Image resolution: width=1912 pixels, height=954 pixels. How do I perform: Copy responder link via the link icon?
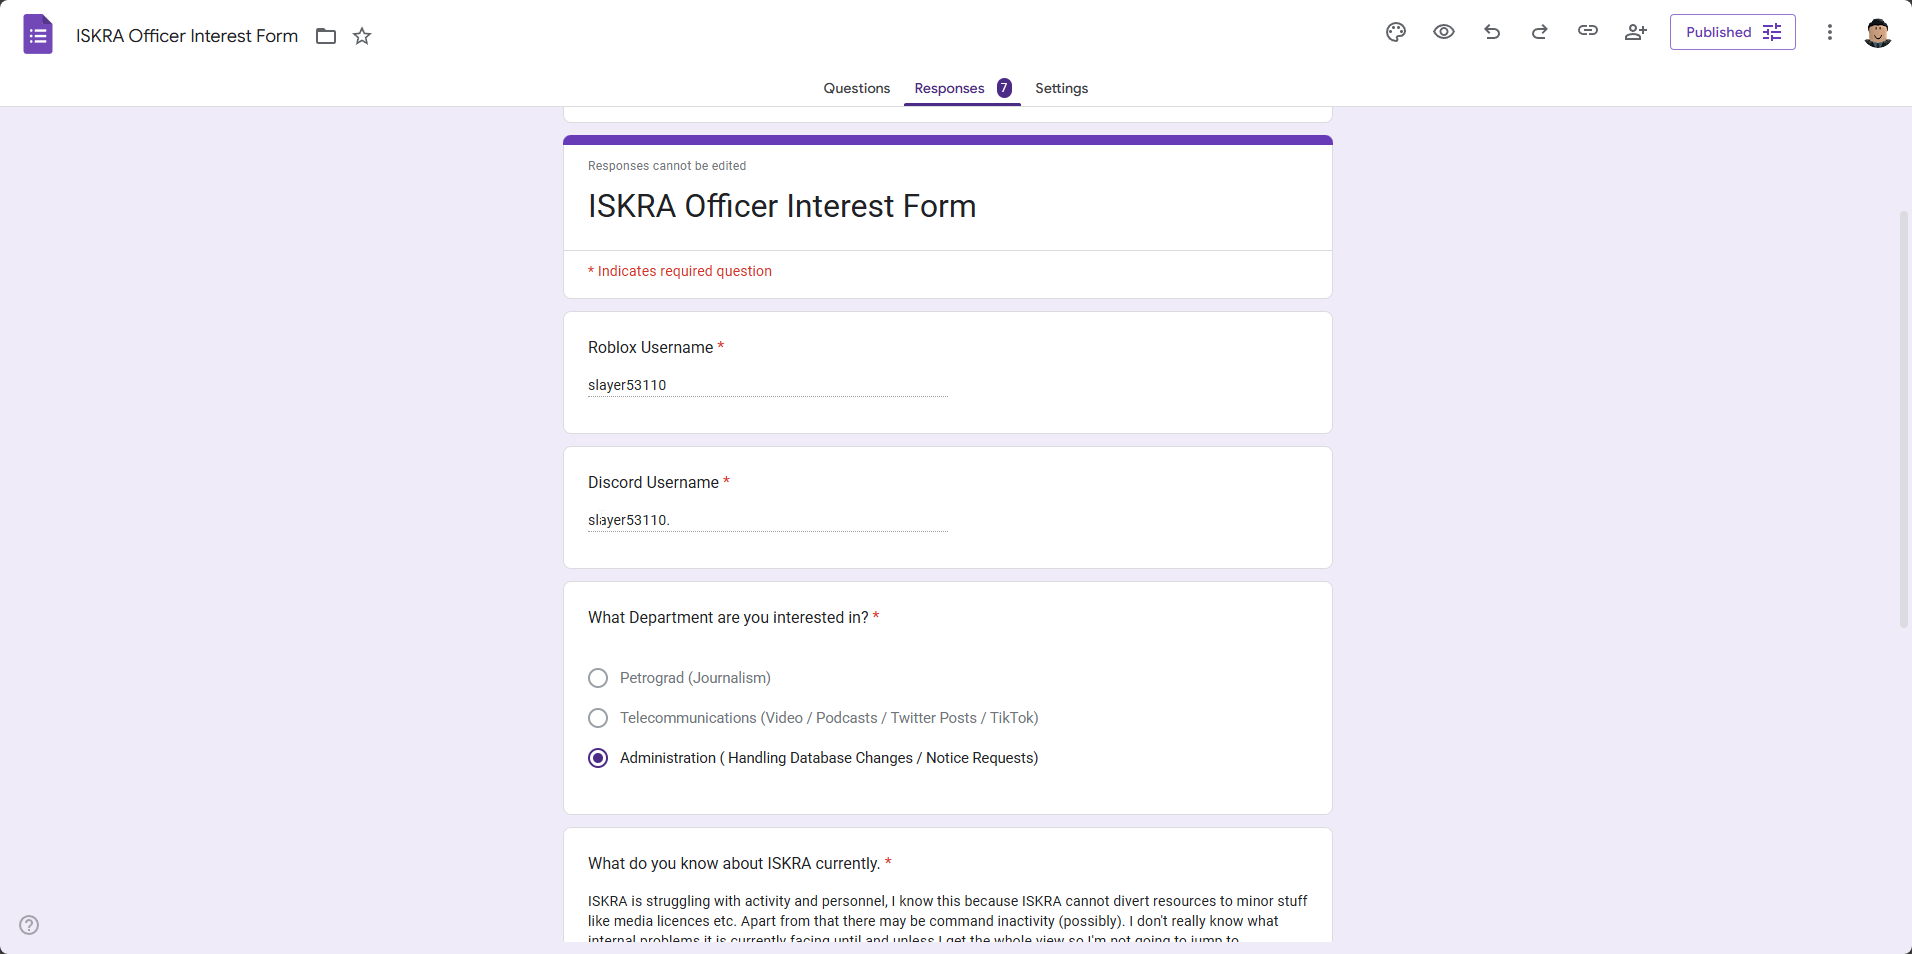coord(1588,32)
